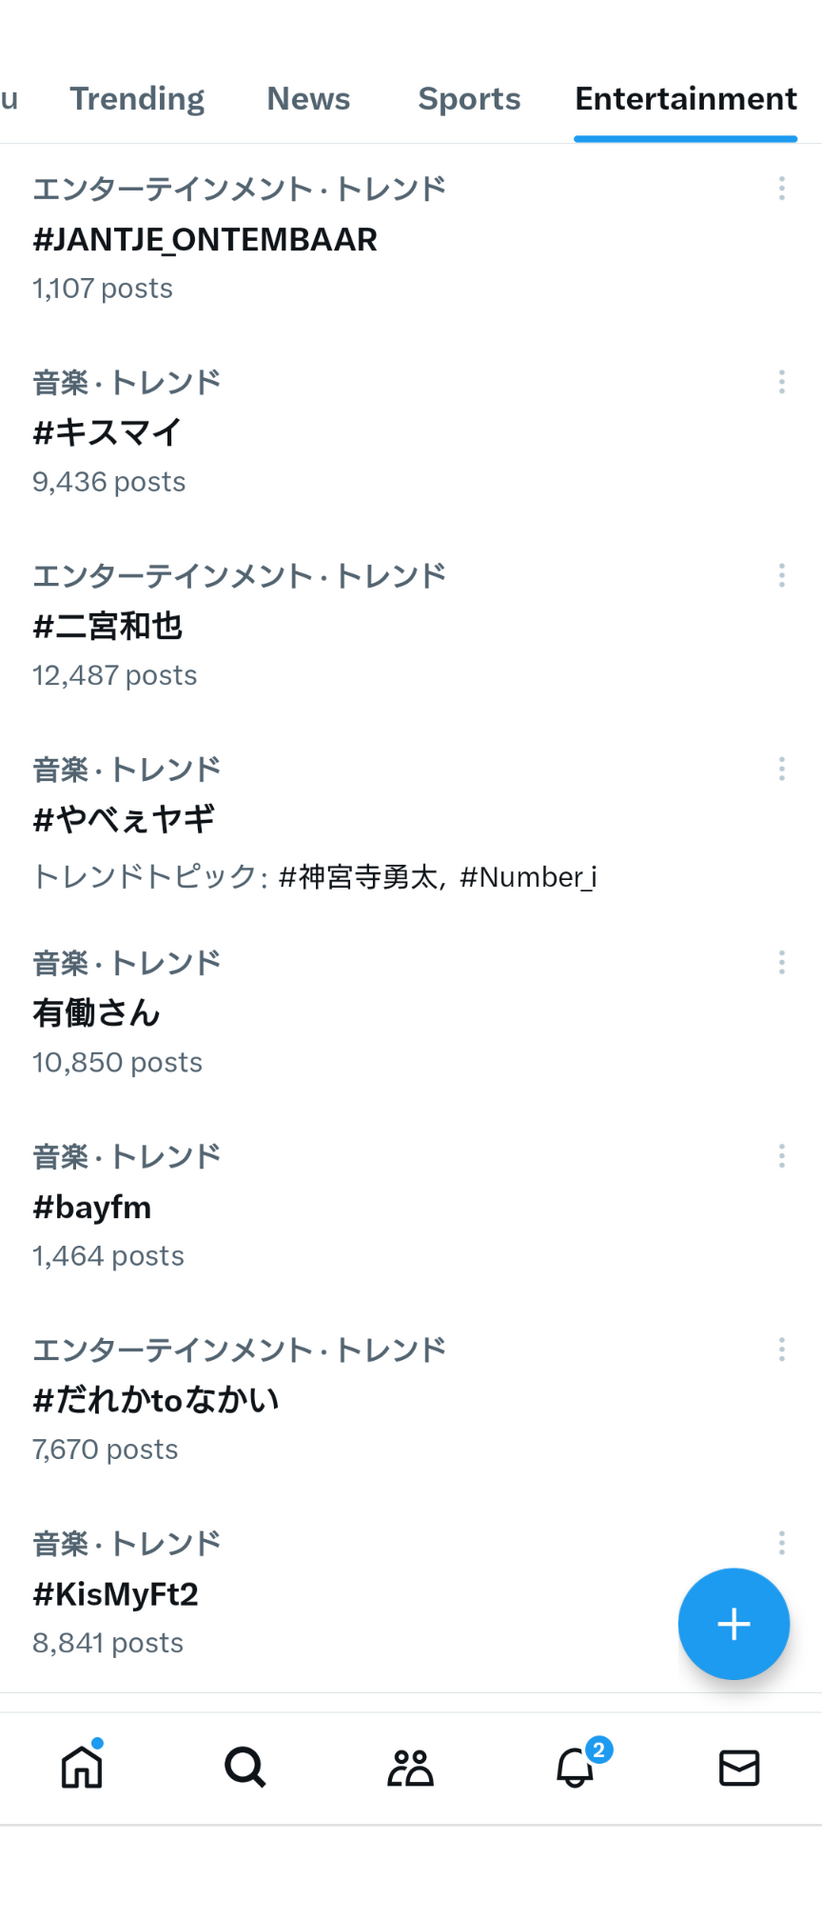822x1920 pixels.
Task: Open the #KisMyFt2 trend
Action: pyautogui.click(x=411, y=1594)
